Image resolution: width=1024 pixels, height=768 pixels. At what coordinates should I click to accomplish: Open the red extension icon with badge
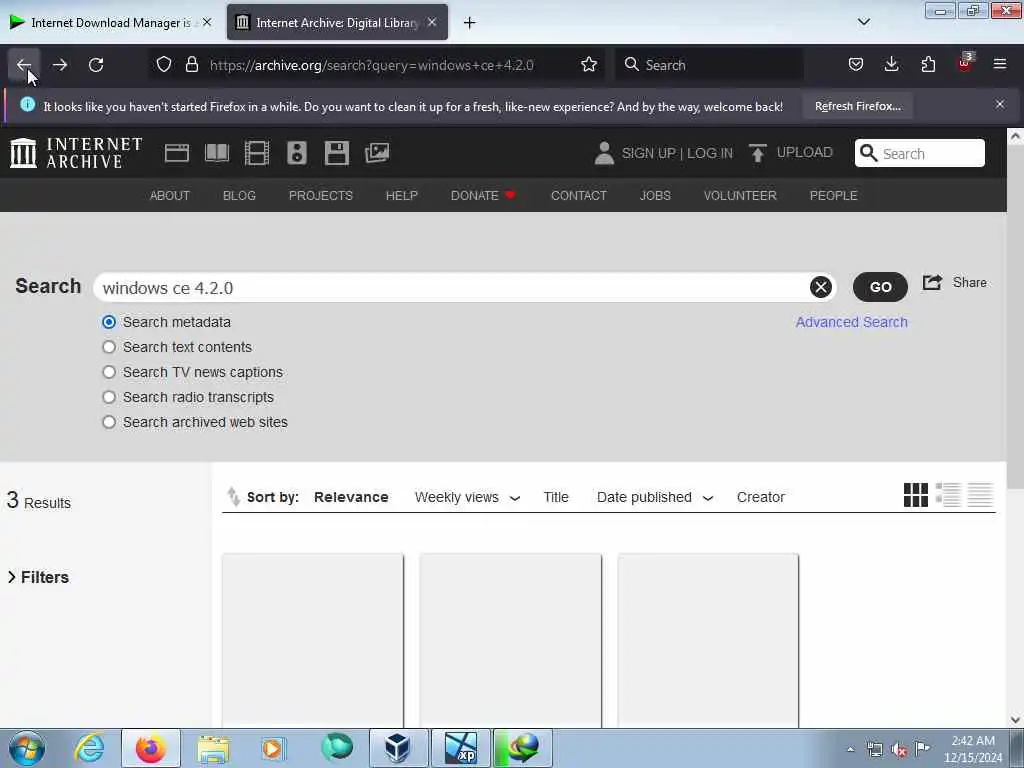pyautogui.click(x=965, y=63)
